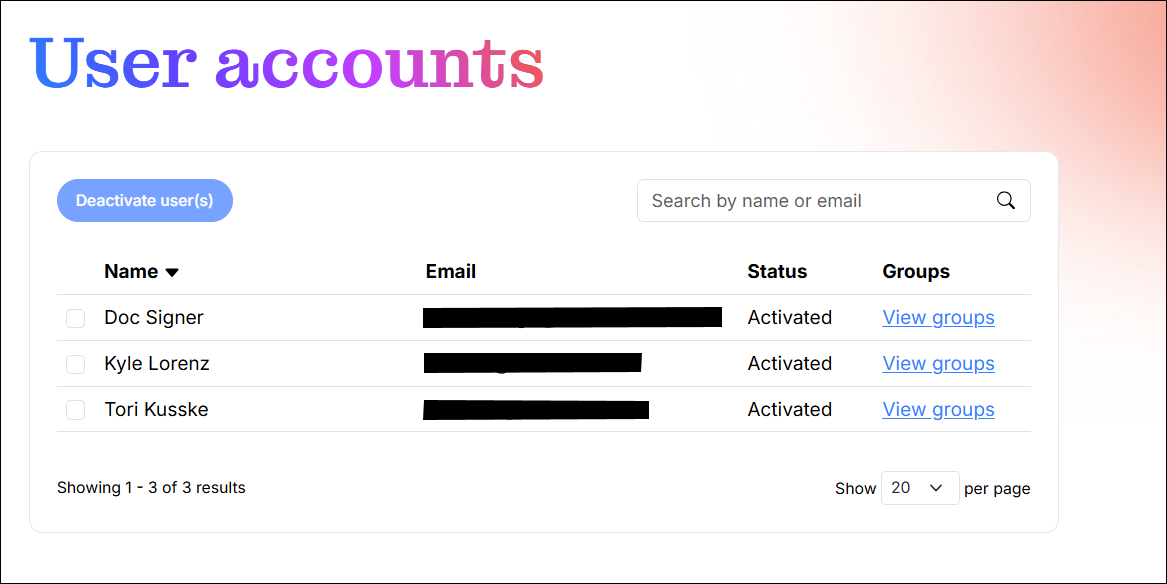Open the results per page dropdown

[919, 488]
